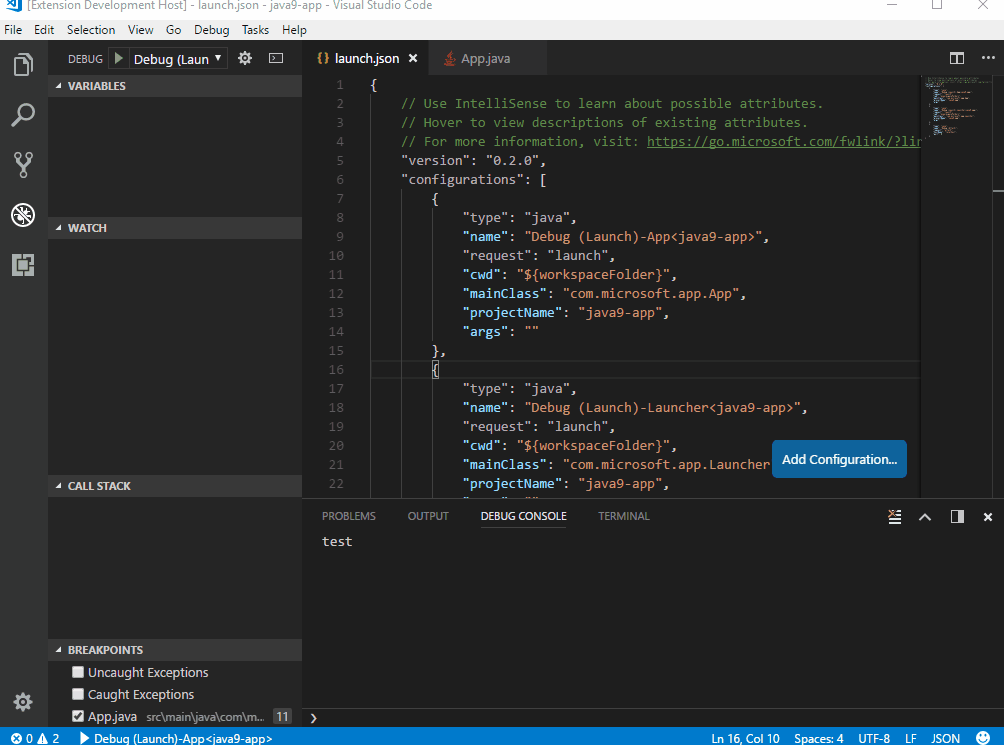This screenshot has height=745, width=1004.
Task: Open the Extensions view in activity bar
Action: coord(23,265)
